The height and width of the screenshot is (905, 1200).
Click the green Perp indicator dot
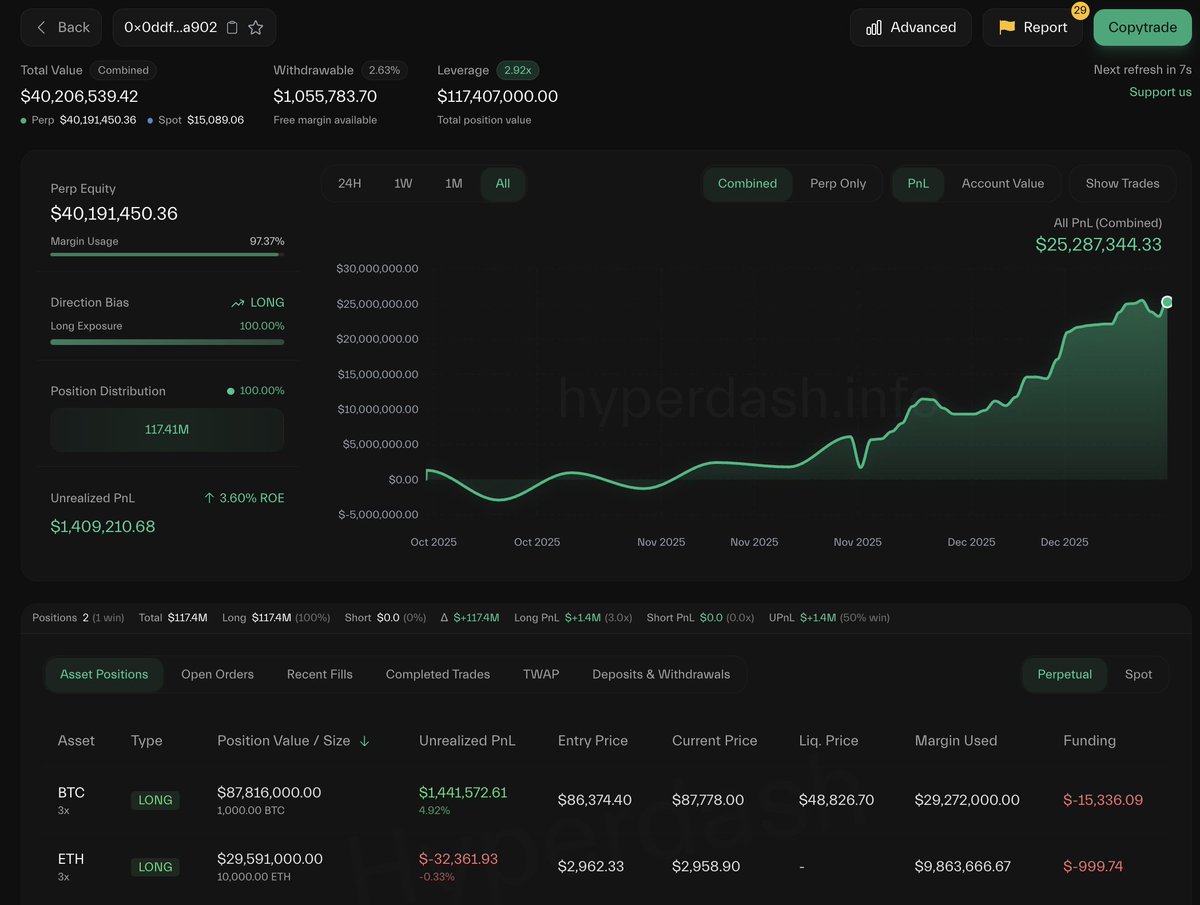pyautogui.click(x=22, y=119)
